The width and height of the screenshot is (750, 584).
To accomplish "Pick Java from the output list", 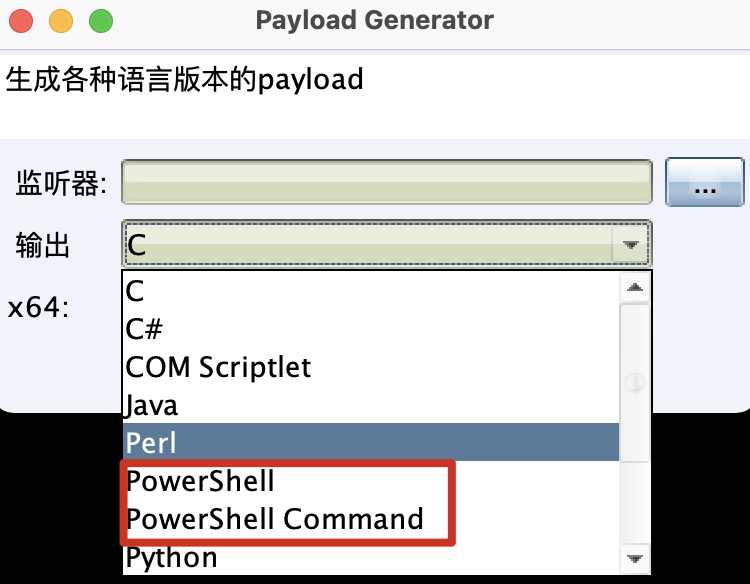I will click(x=371, y=405).
